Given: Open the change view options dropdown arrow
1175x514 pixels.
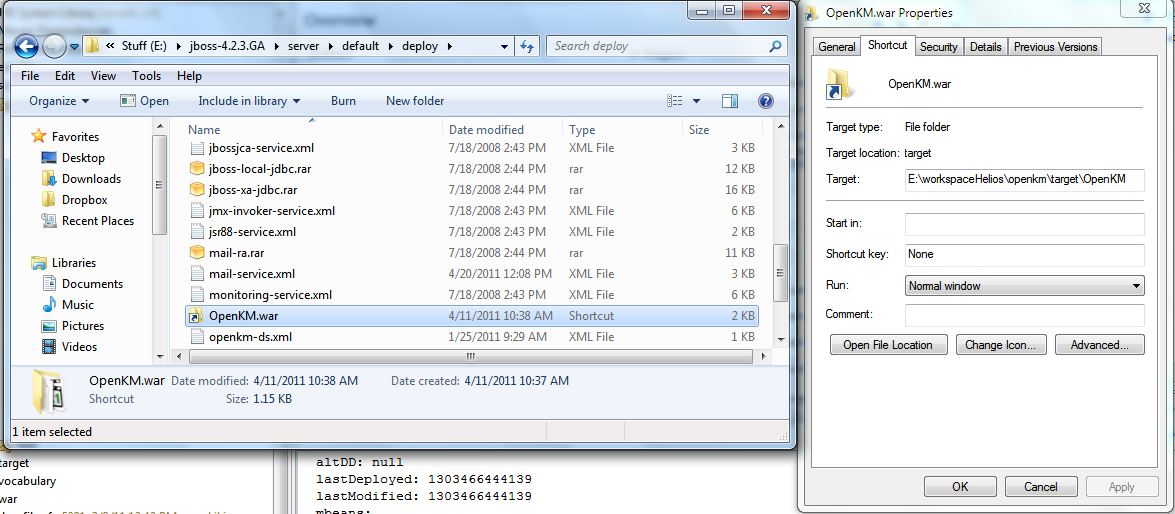Looking at the screenshot, I should pos(697,101).
